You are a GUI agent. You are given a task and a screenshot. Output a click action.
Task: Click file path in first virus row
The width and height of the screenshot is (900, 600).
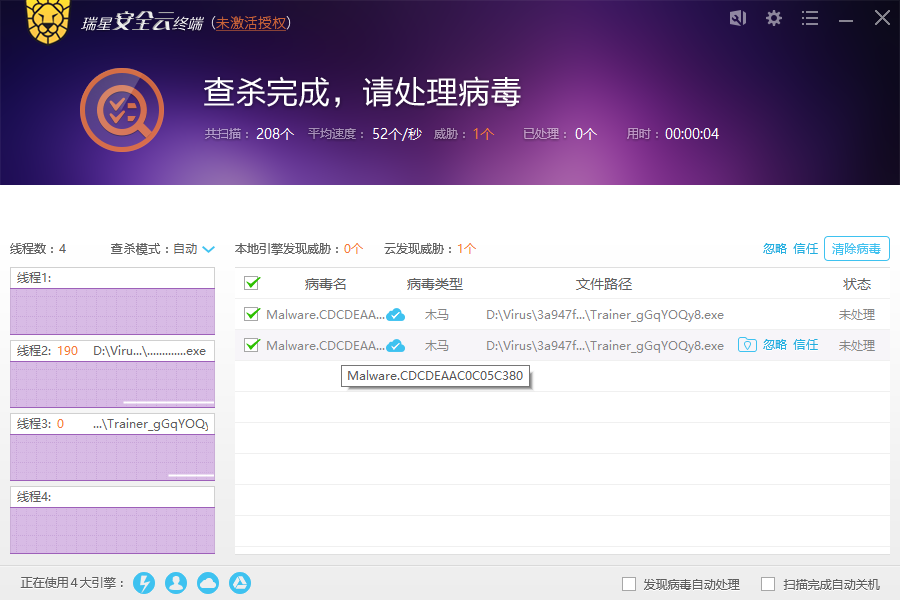coord(605,315)
